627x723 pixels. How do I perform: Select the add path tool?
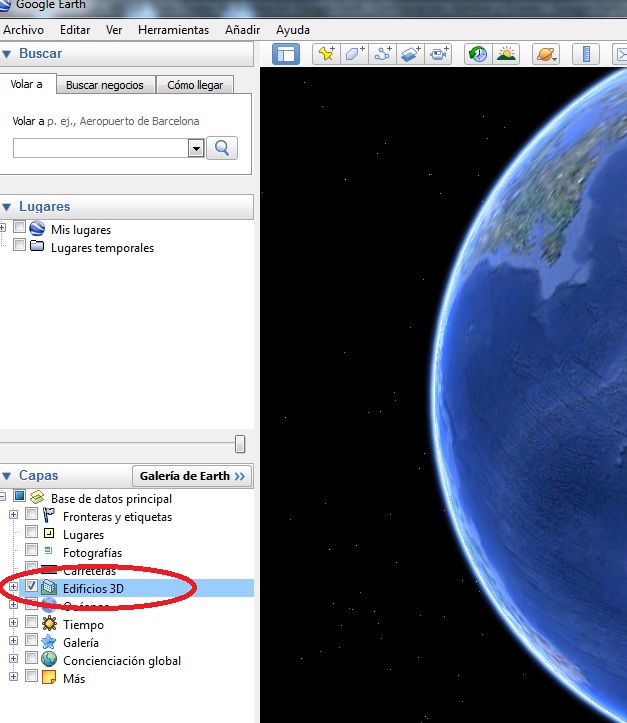click(382, 54)
